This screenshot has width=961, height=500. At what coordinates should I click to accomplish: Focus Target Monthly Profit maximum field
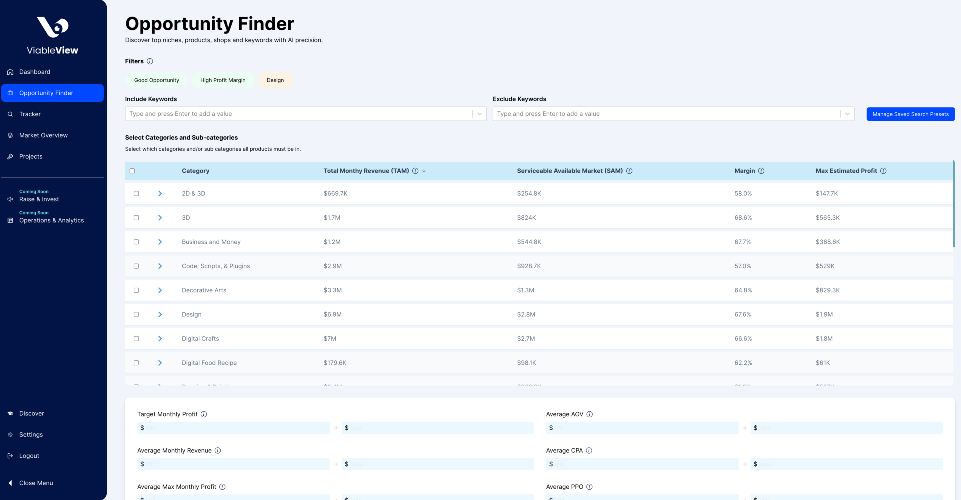(x=438, y=428)
